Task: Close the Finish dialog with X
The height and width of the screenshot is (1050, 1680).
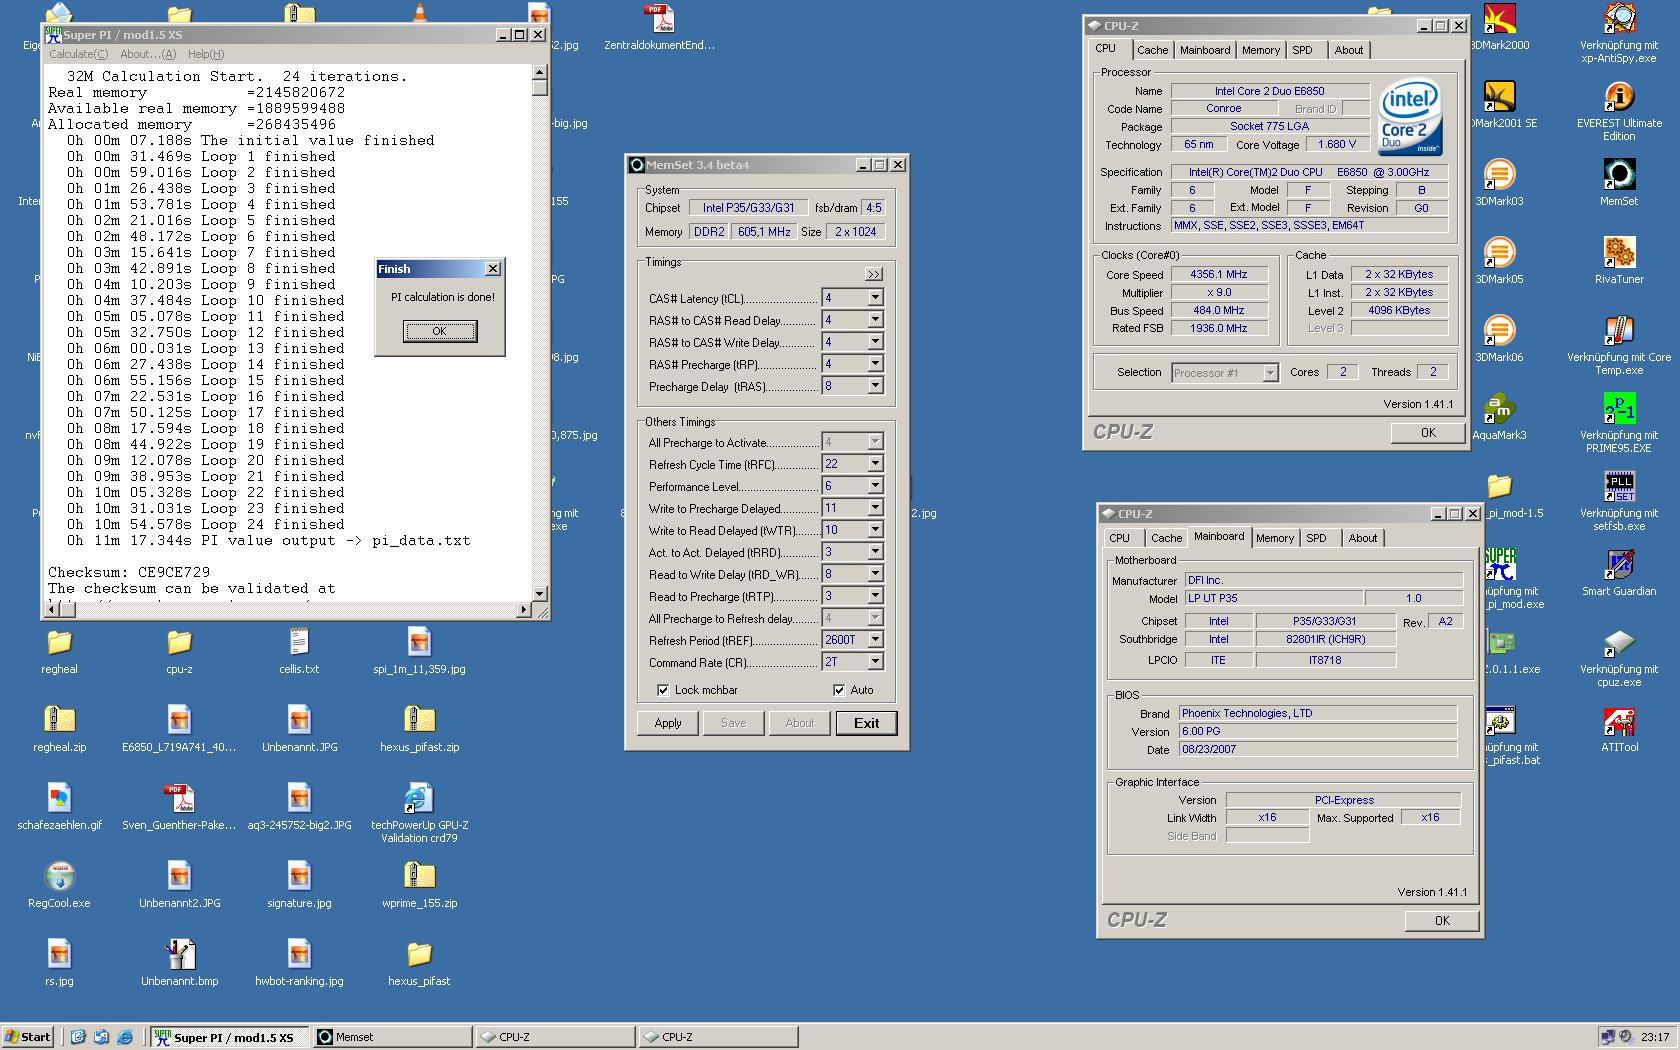Action: click(x=493, y=269)
